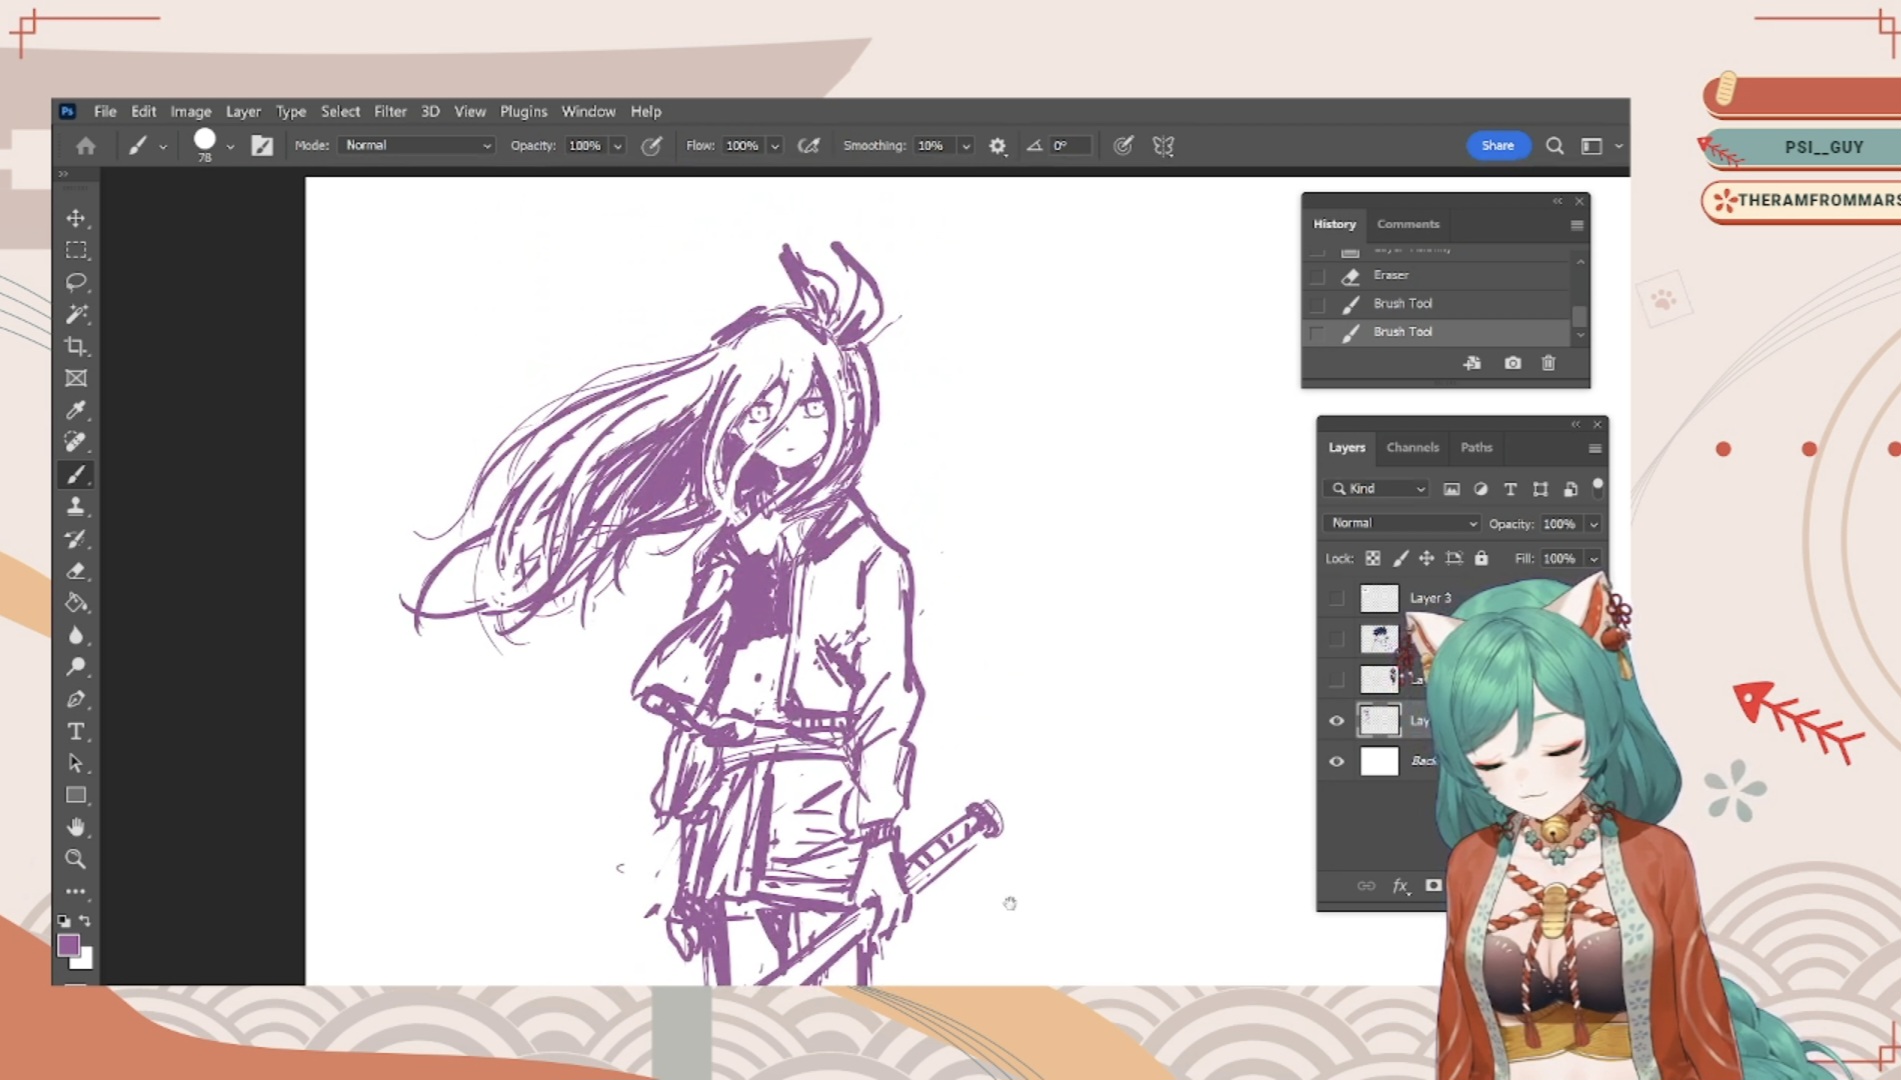Viewport: 1901px width, 1080px height.
Task: Select the Blur tool
Action: [76, 635]
